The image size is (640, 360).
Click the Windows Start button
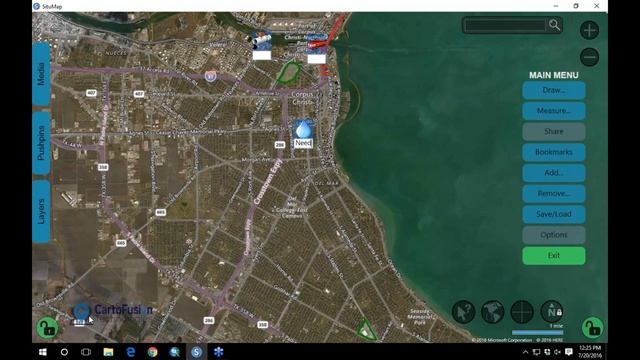click(42, 352)
